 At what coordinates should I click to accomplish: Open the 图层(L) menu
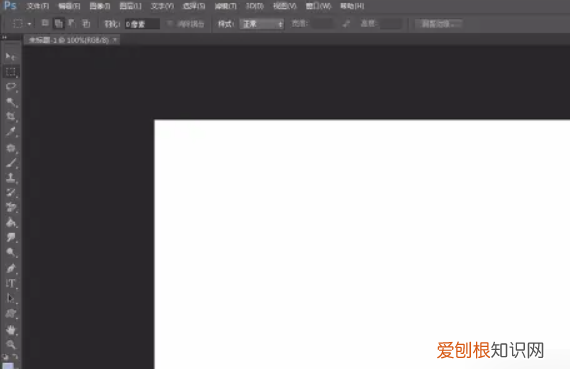[x=131, y=6]
